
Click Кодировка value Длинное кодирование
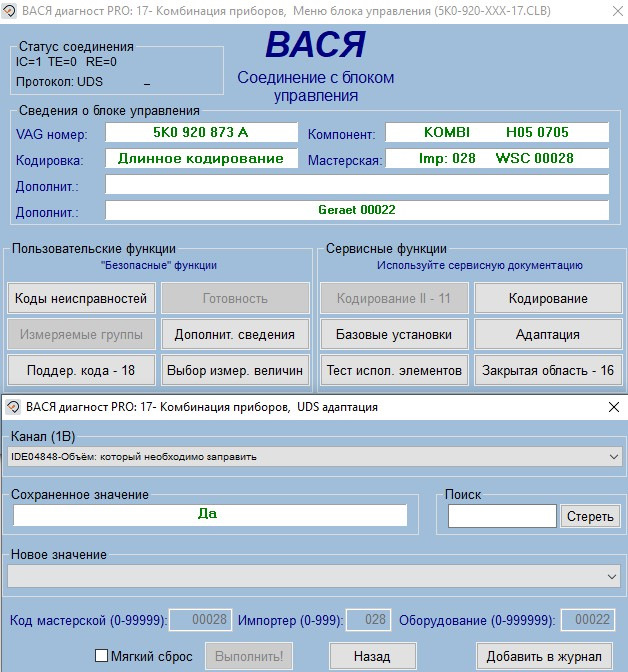201,158
